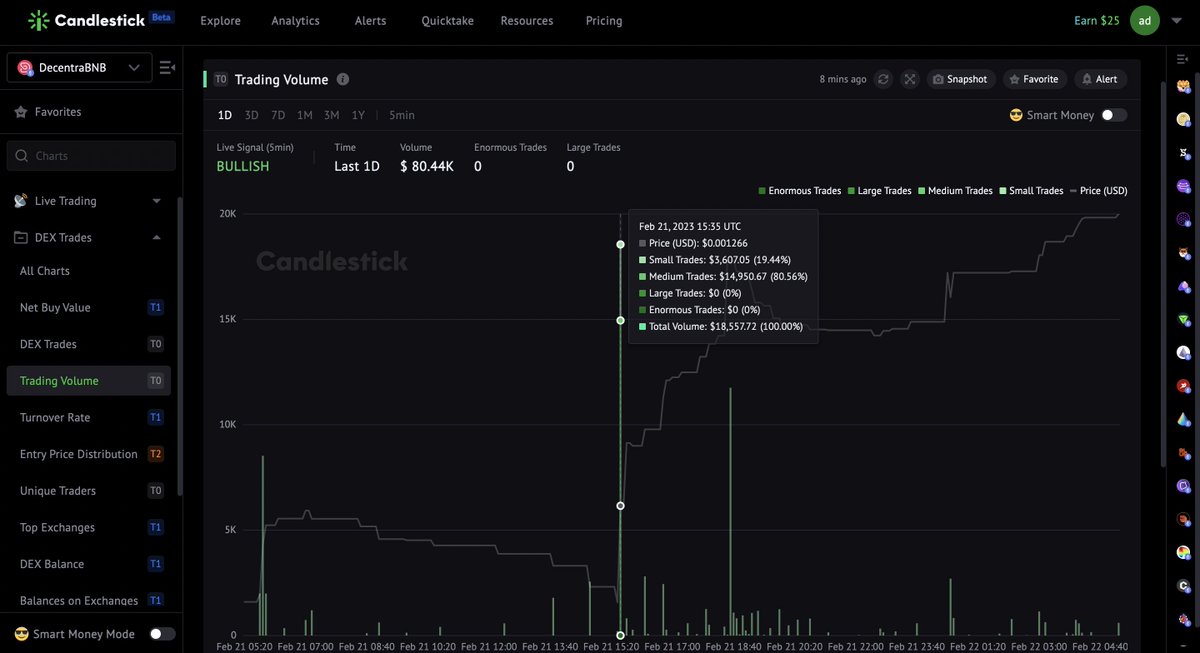
Task: Toggle Price (USD) legend line
Action: pos(1097,190)
